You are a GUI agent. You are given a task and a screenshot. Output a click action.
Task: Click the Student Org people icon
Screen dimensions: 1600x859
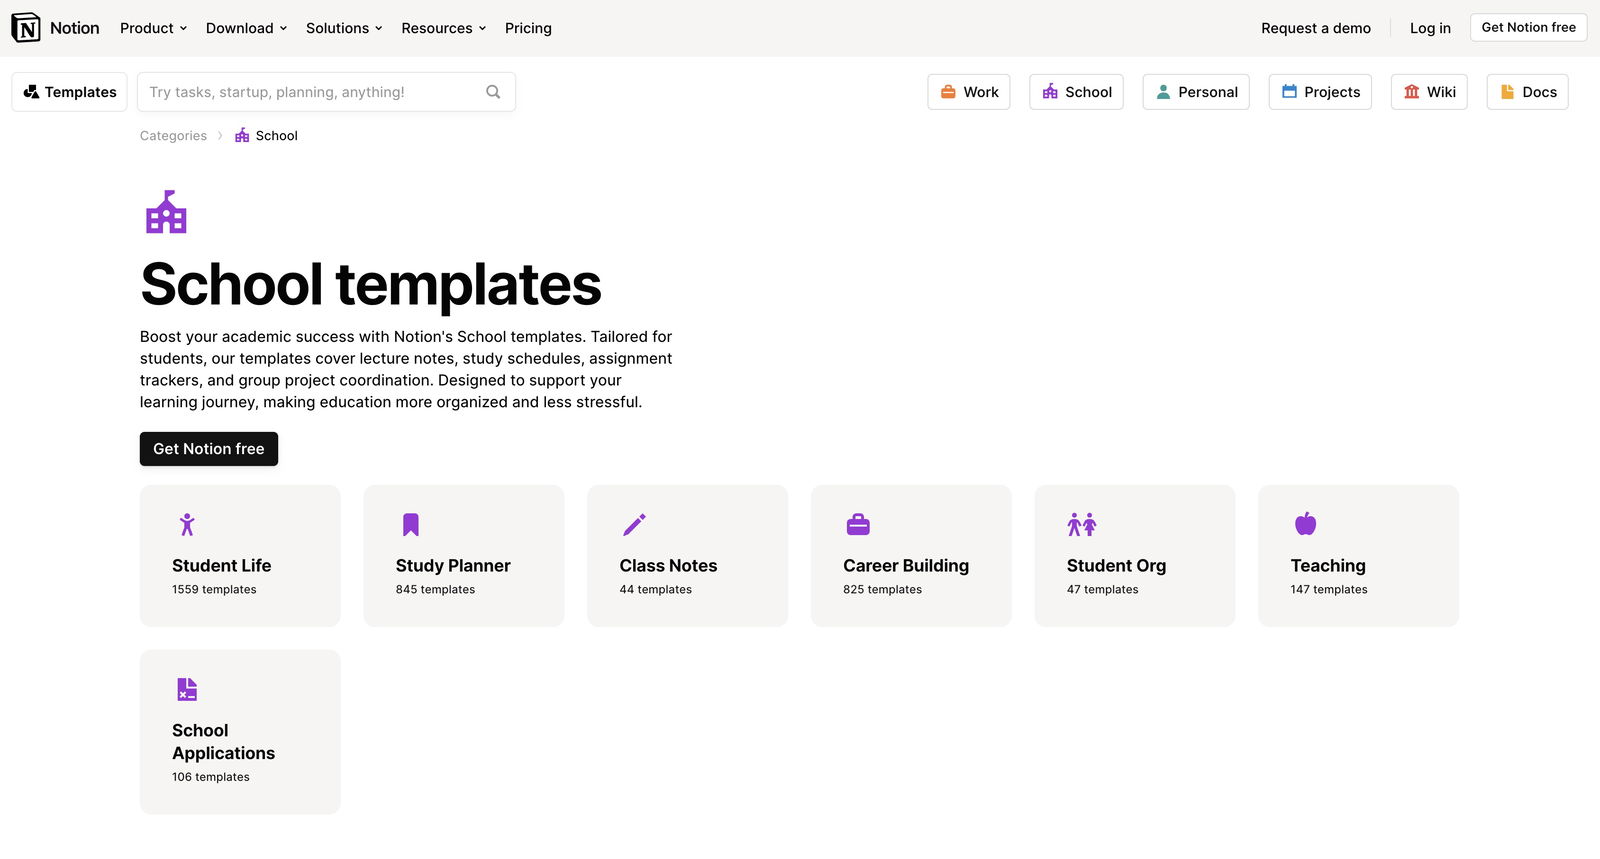coord(1081,525)
